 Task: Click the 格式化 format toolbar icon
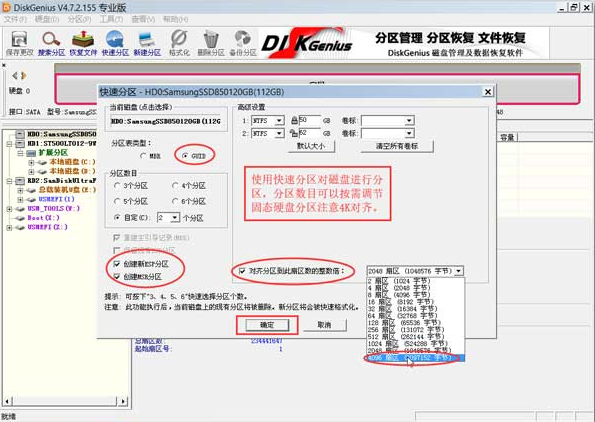coord(179,44)
